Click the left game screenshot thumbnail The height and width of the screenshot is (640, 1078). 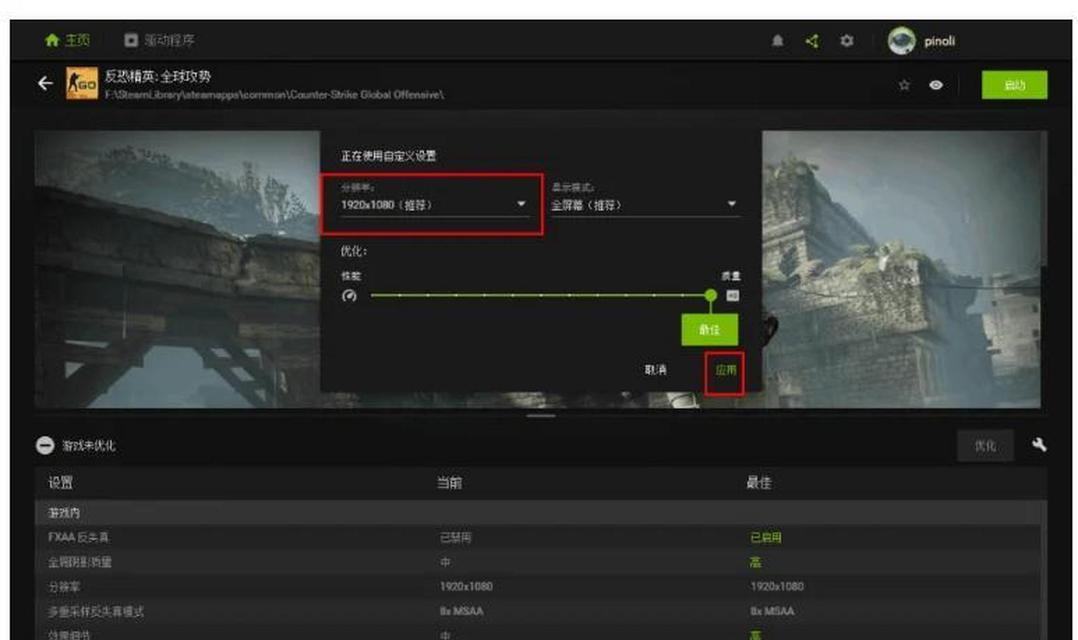[177, 269]
